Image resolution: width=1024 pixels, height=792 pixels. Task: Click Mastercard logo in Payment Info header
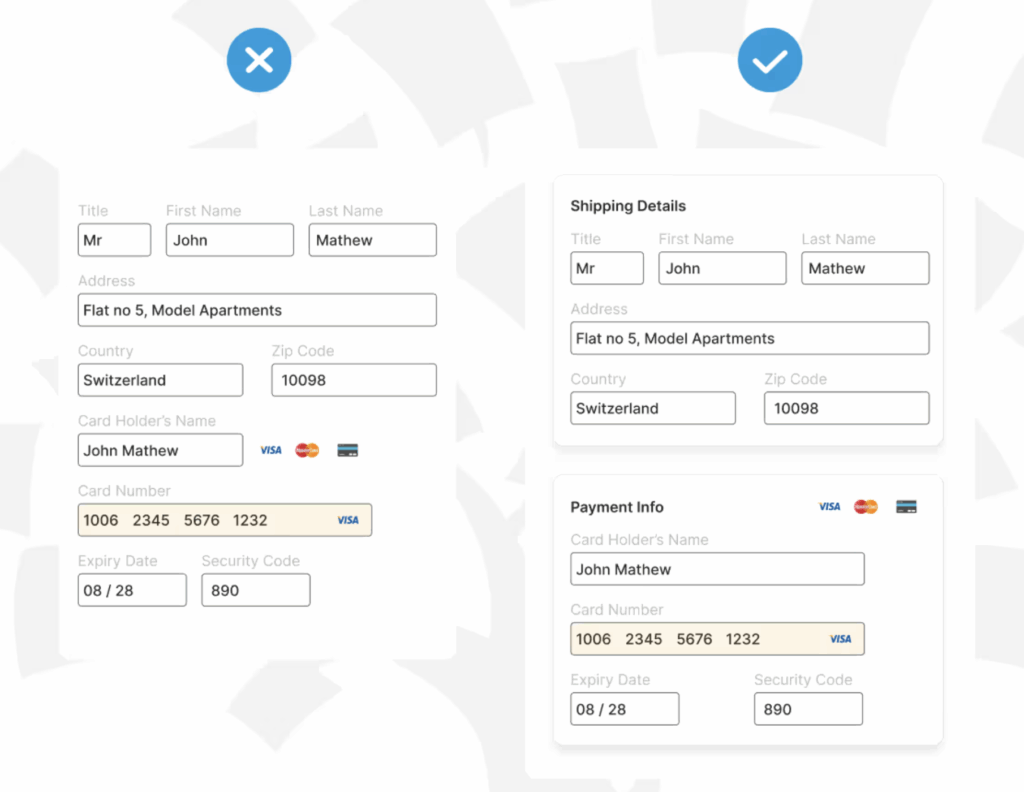[x=866, y=507]
